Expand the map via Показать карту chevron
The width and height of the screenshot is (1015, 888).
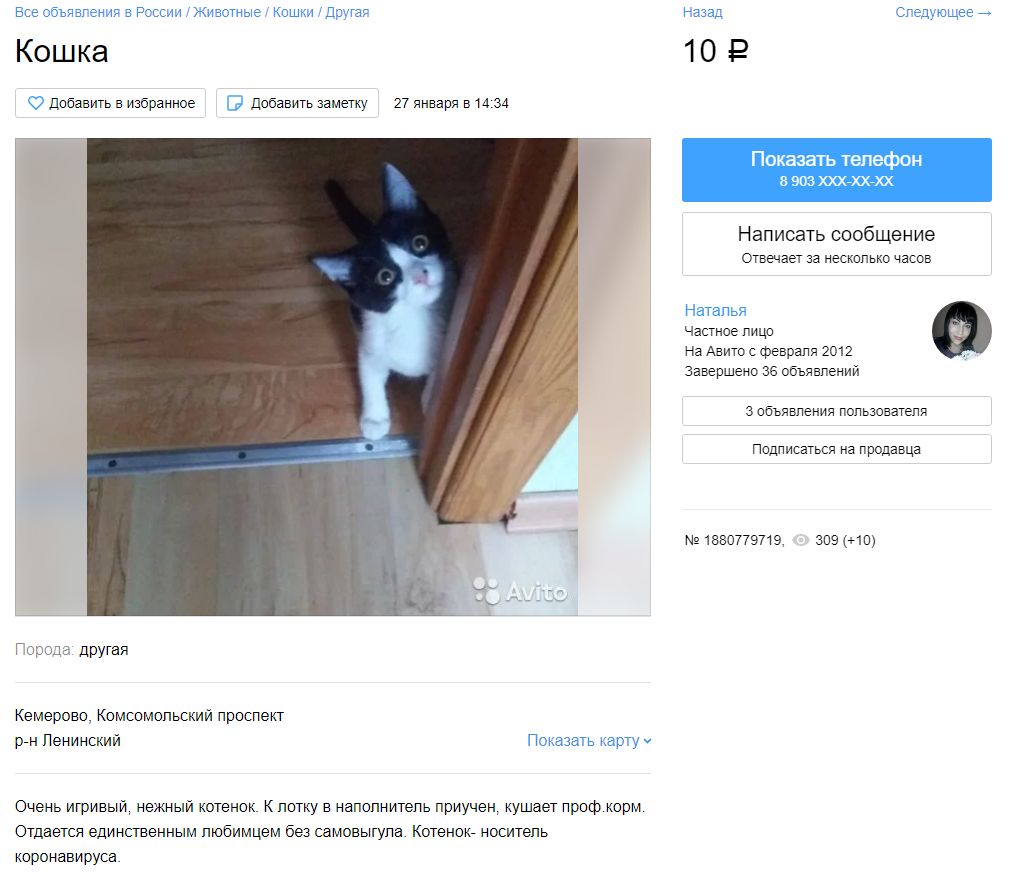pyautogui.click(x=648, y=741)
